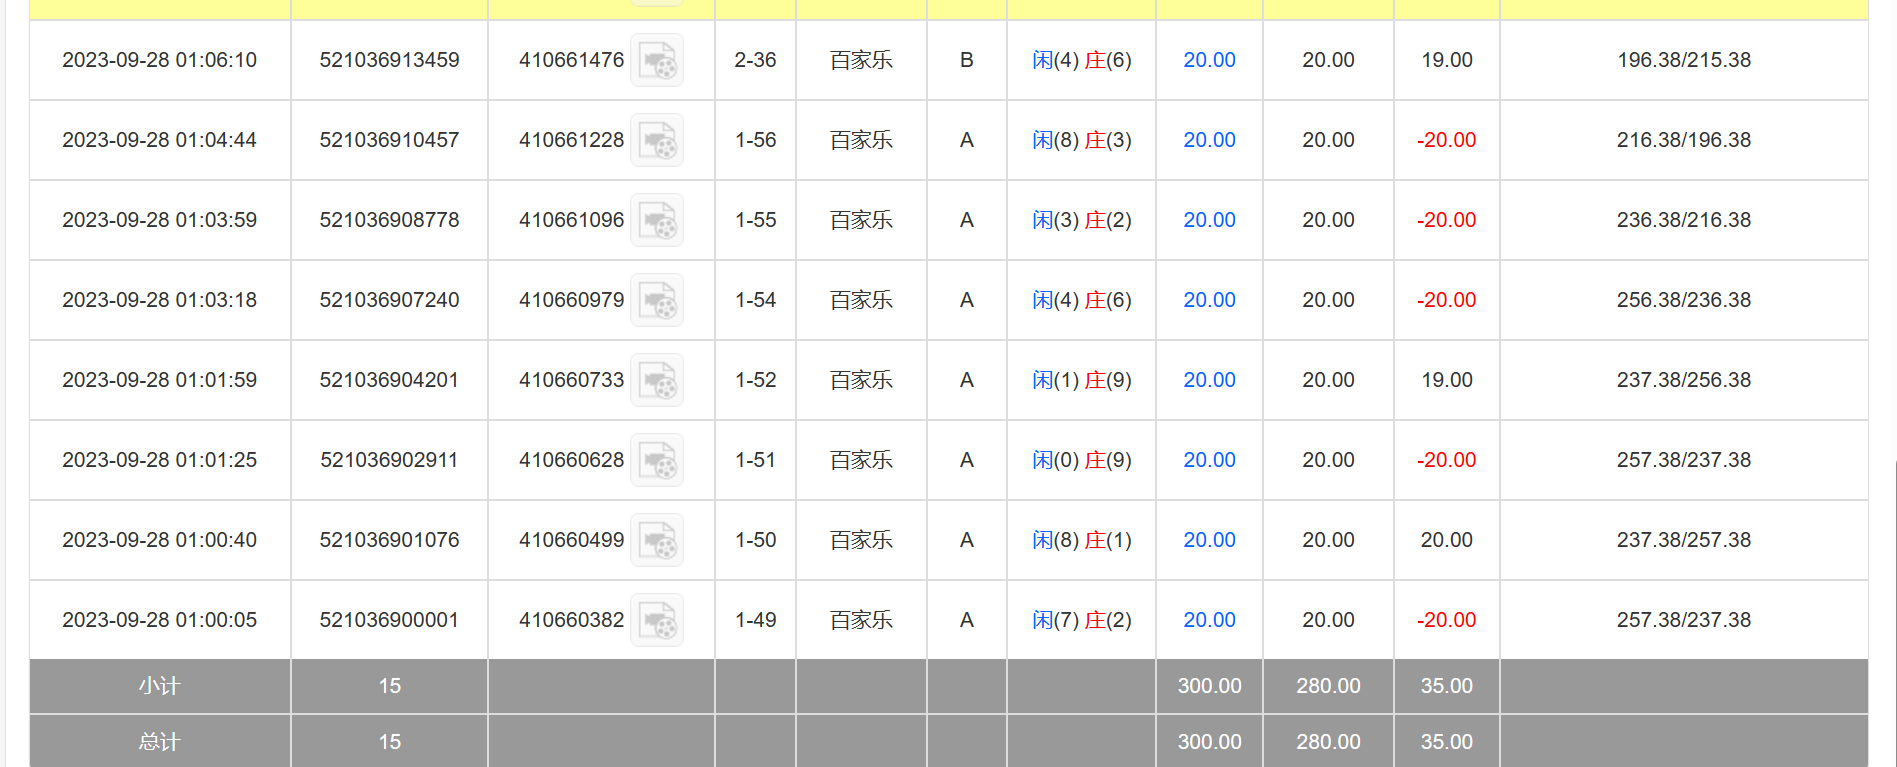Screen dimensions: 1897x767
Task: Click bet amount 20.00 link for order 521036904201
Action: [1209, 380]
